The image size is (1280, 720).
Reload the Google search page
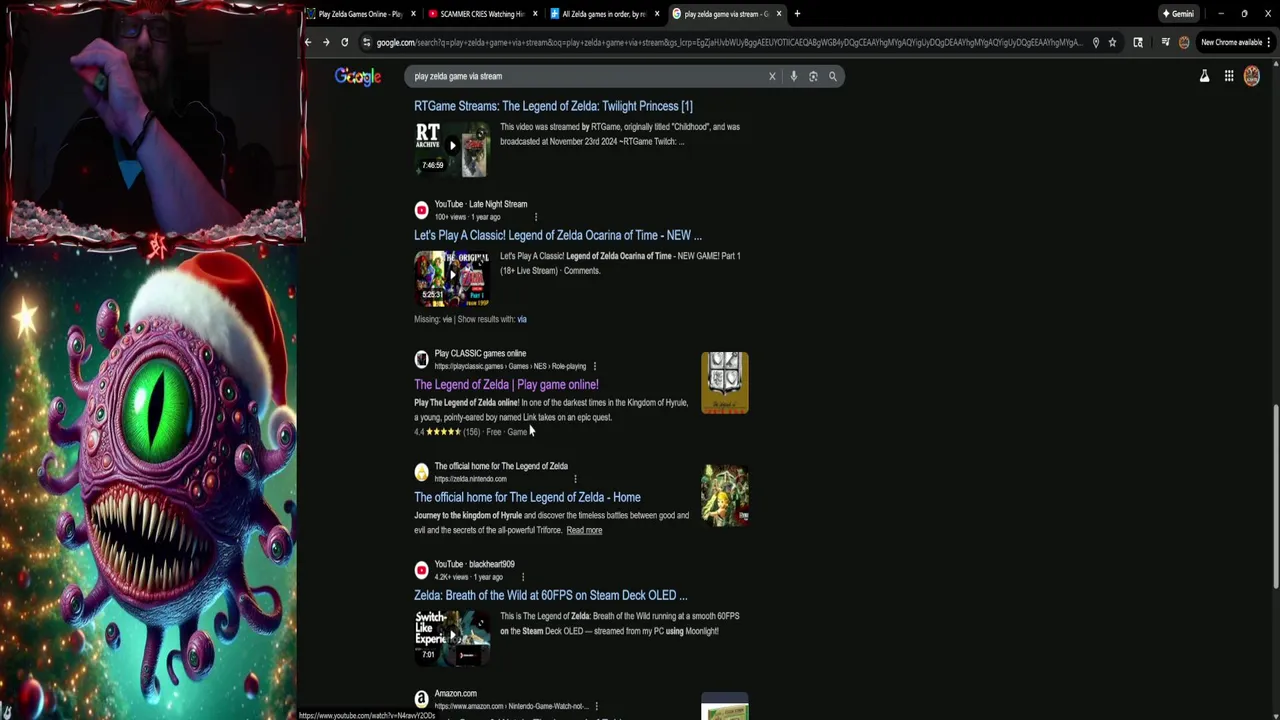tap(344, 42)
